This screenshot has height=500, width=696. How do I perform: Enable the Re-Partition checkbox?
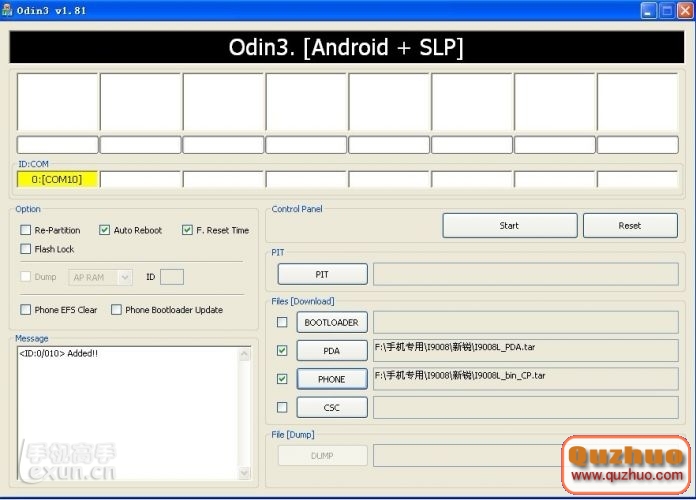pyautogui.click(x=25, y=230)
